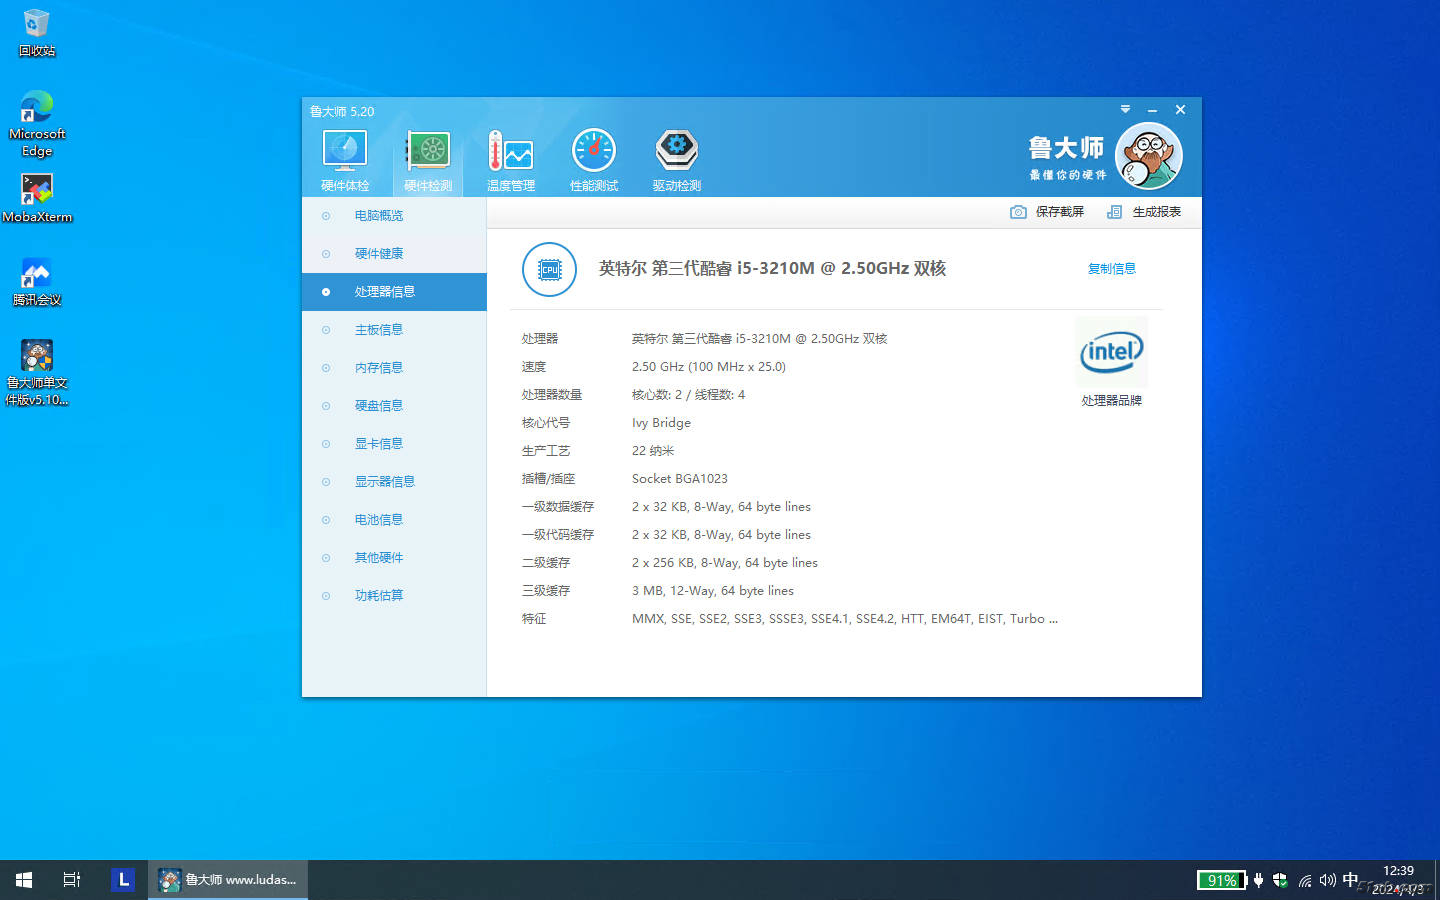Open the 硬件体检 hardware checkup icon

pyautogui.click(x=345, y=160)
